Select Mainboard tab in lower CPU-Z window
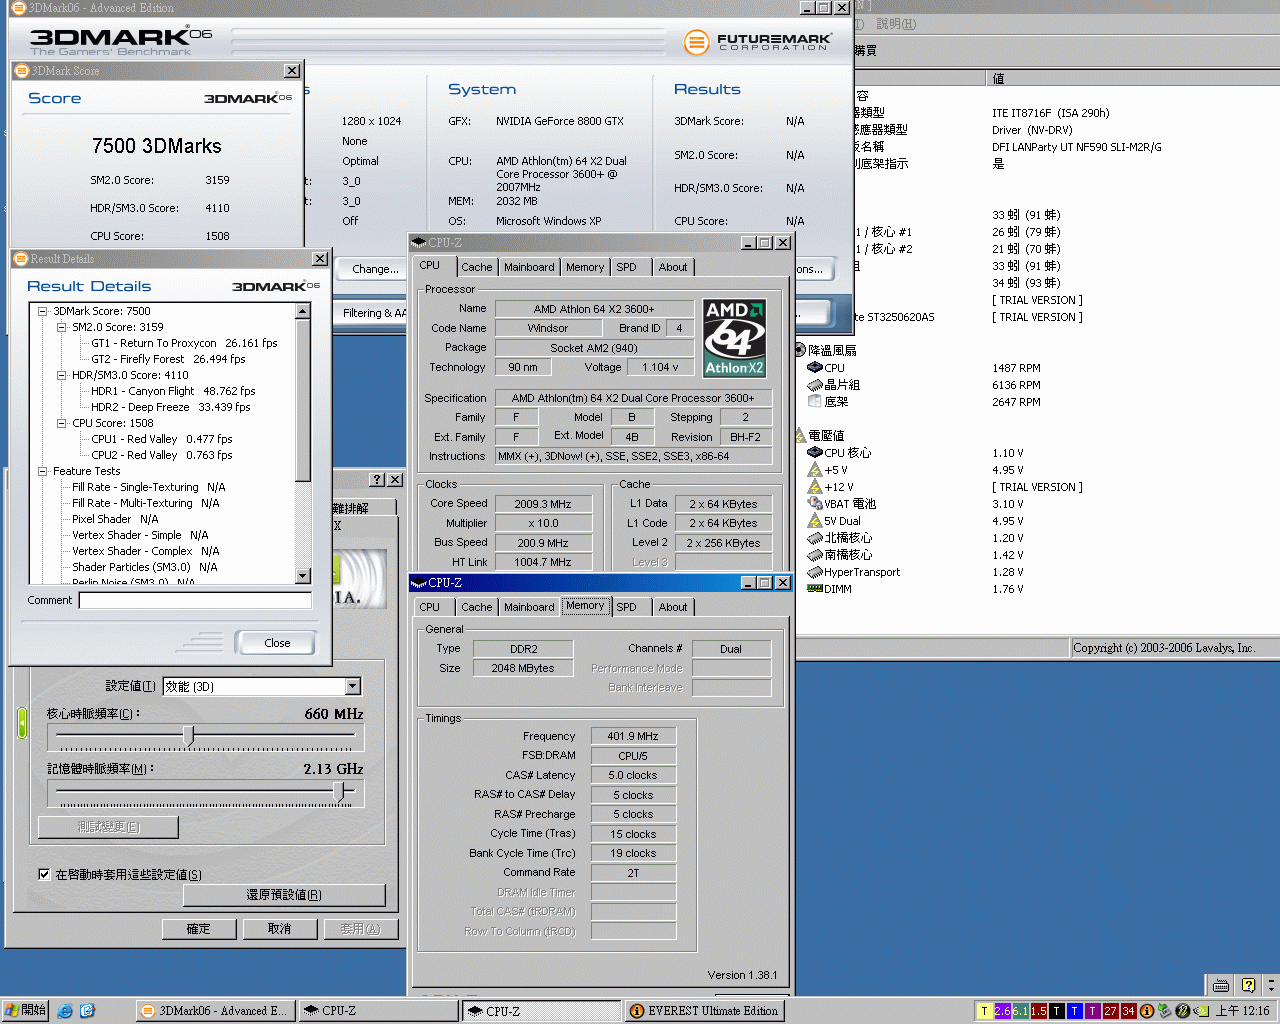This screenshot has width=1280, height=1024. 529,607
